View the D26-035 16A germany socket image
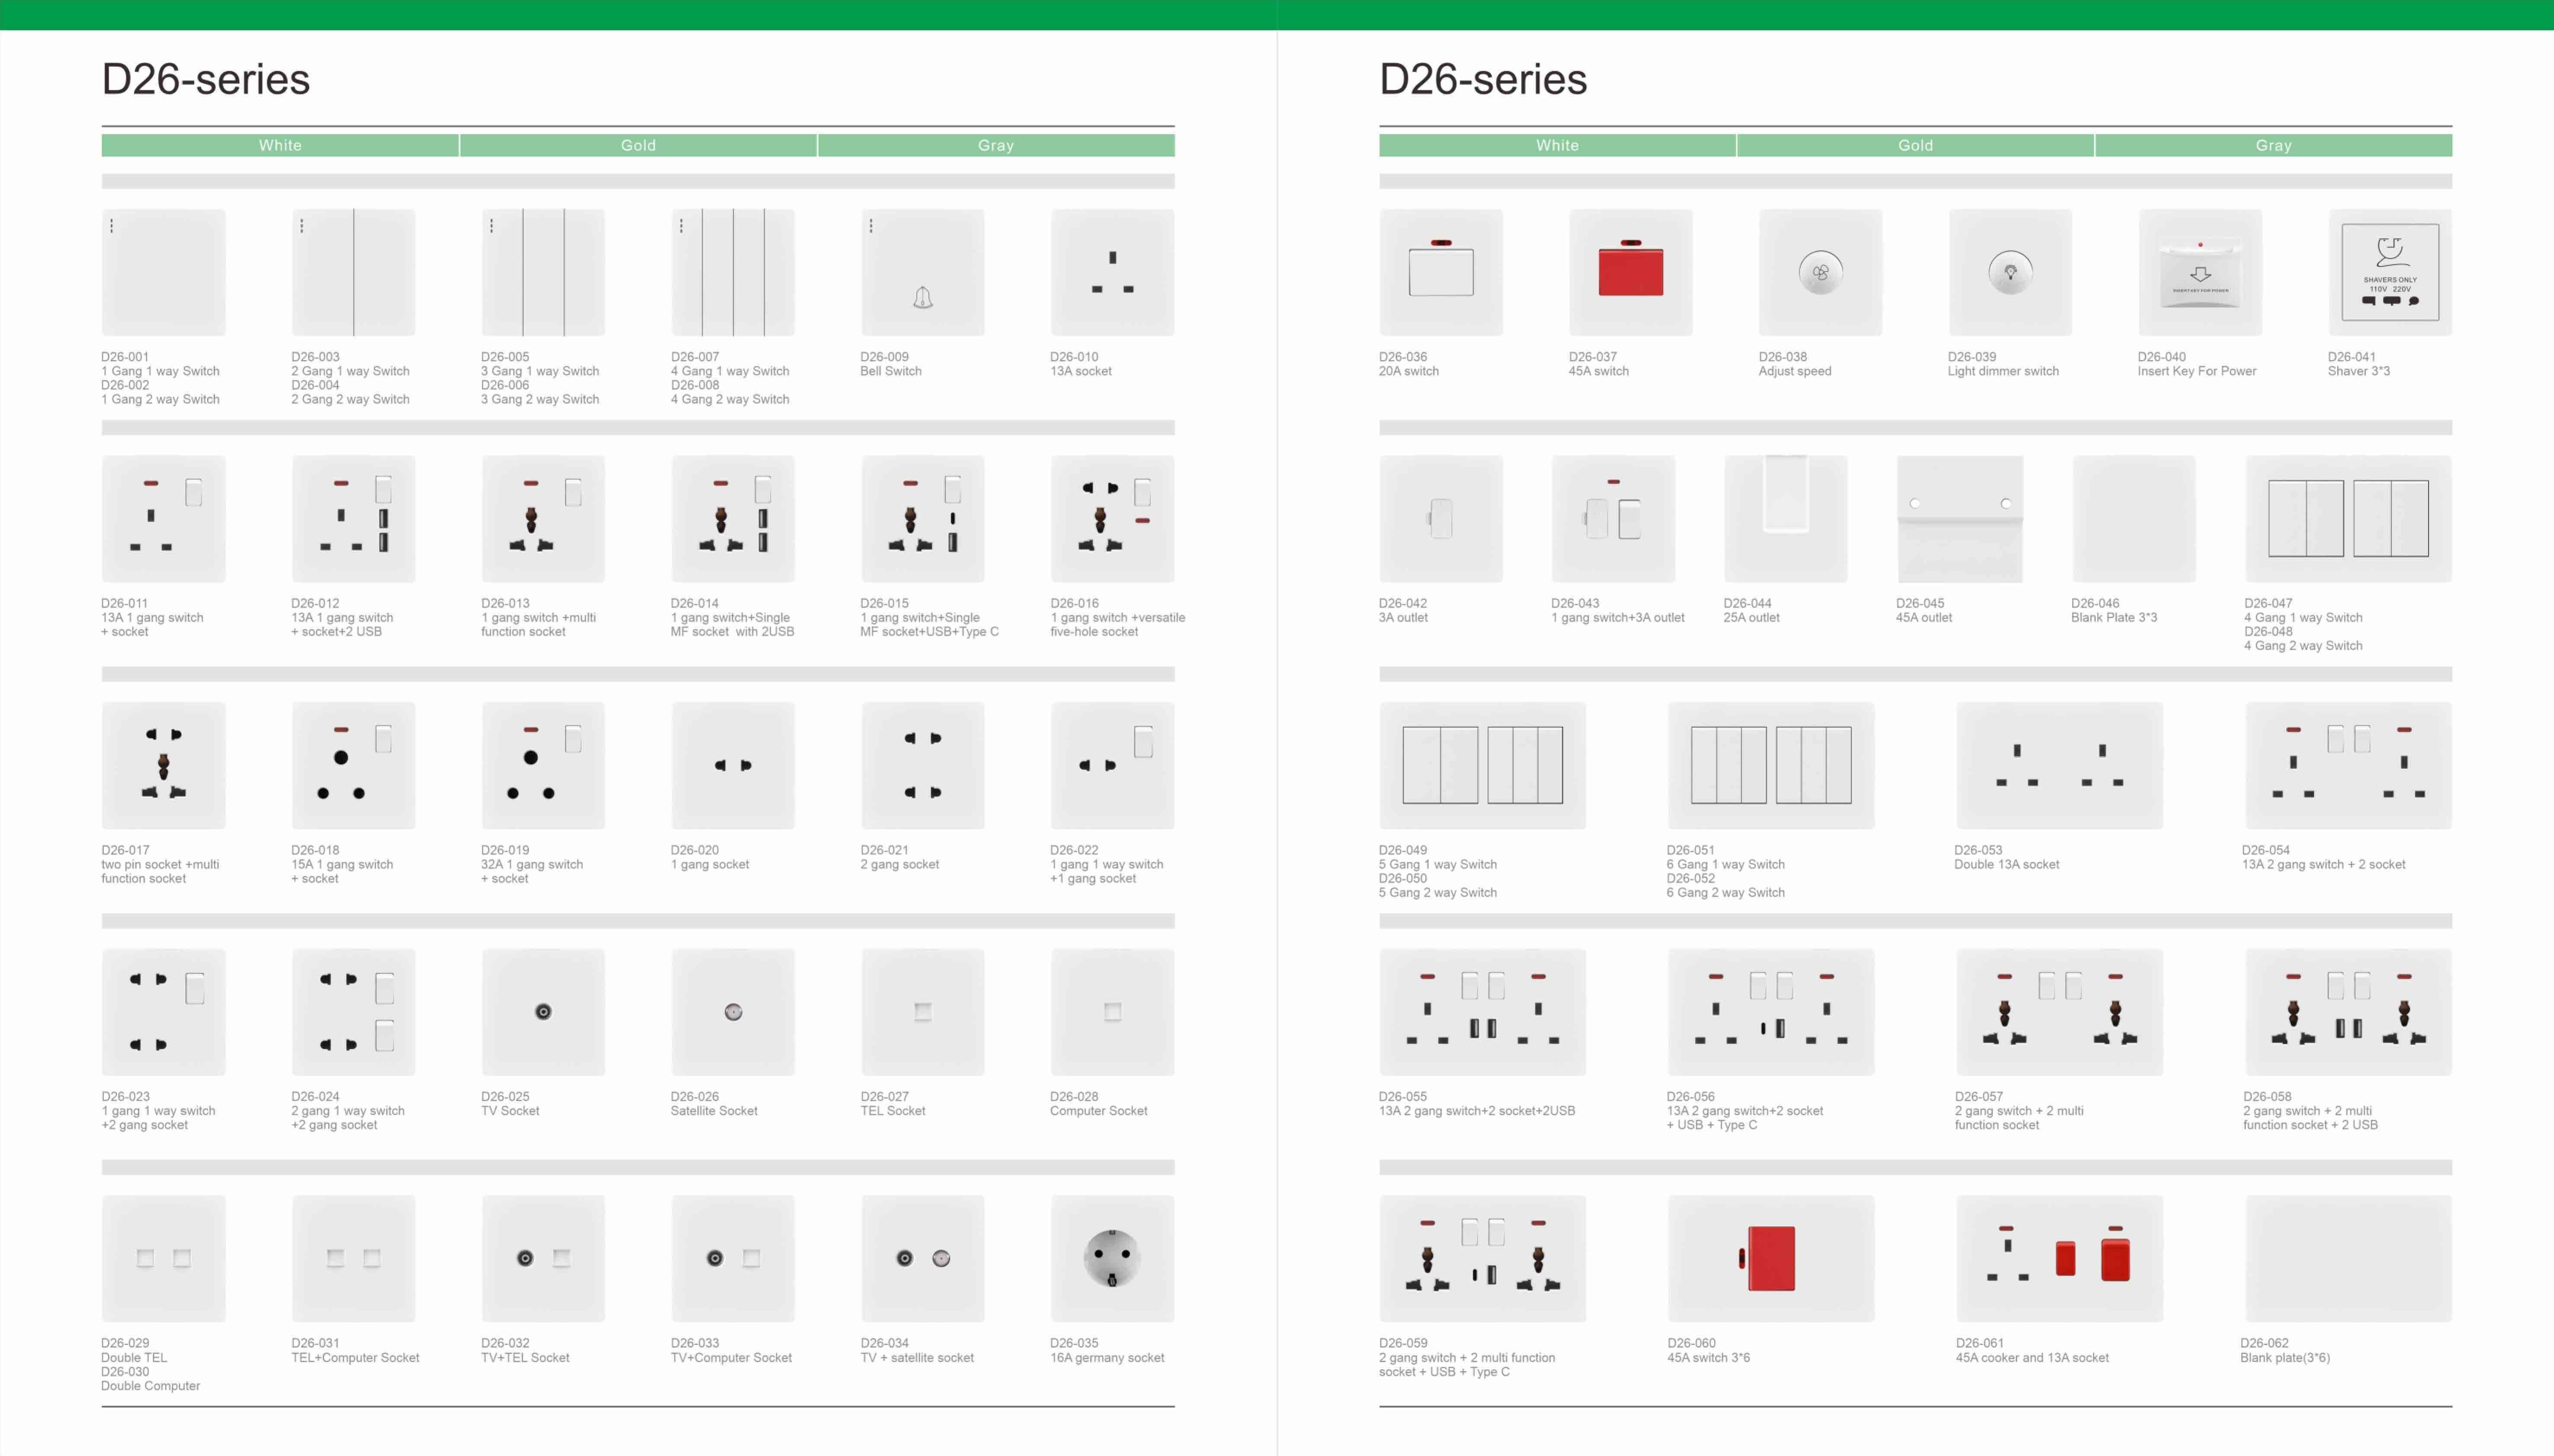Viewport: 2554px width, 1456px height. click(1113, 1259)
